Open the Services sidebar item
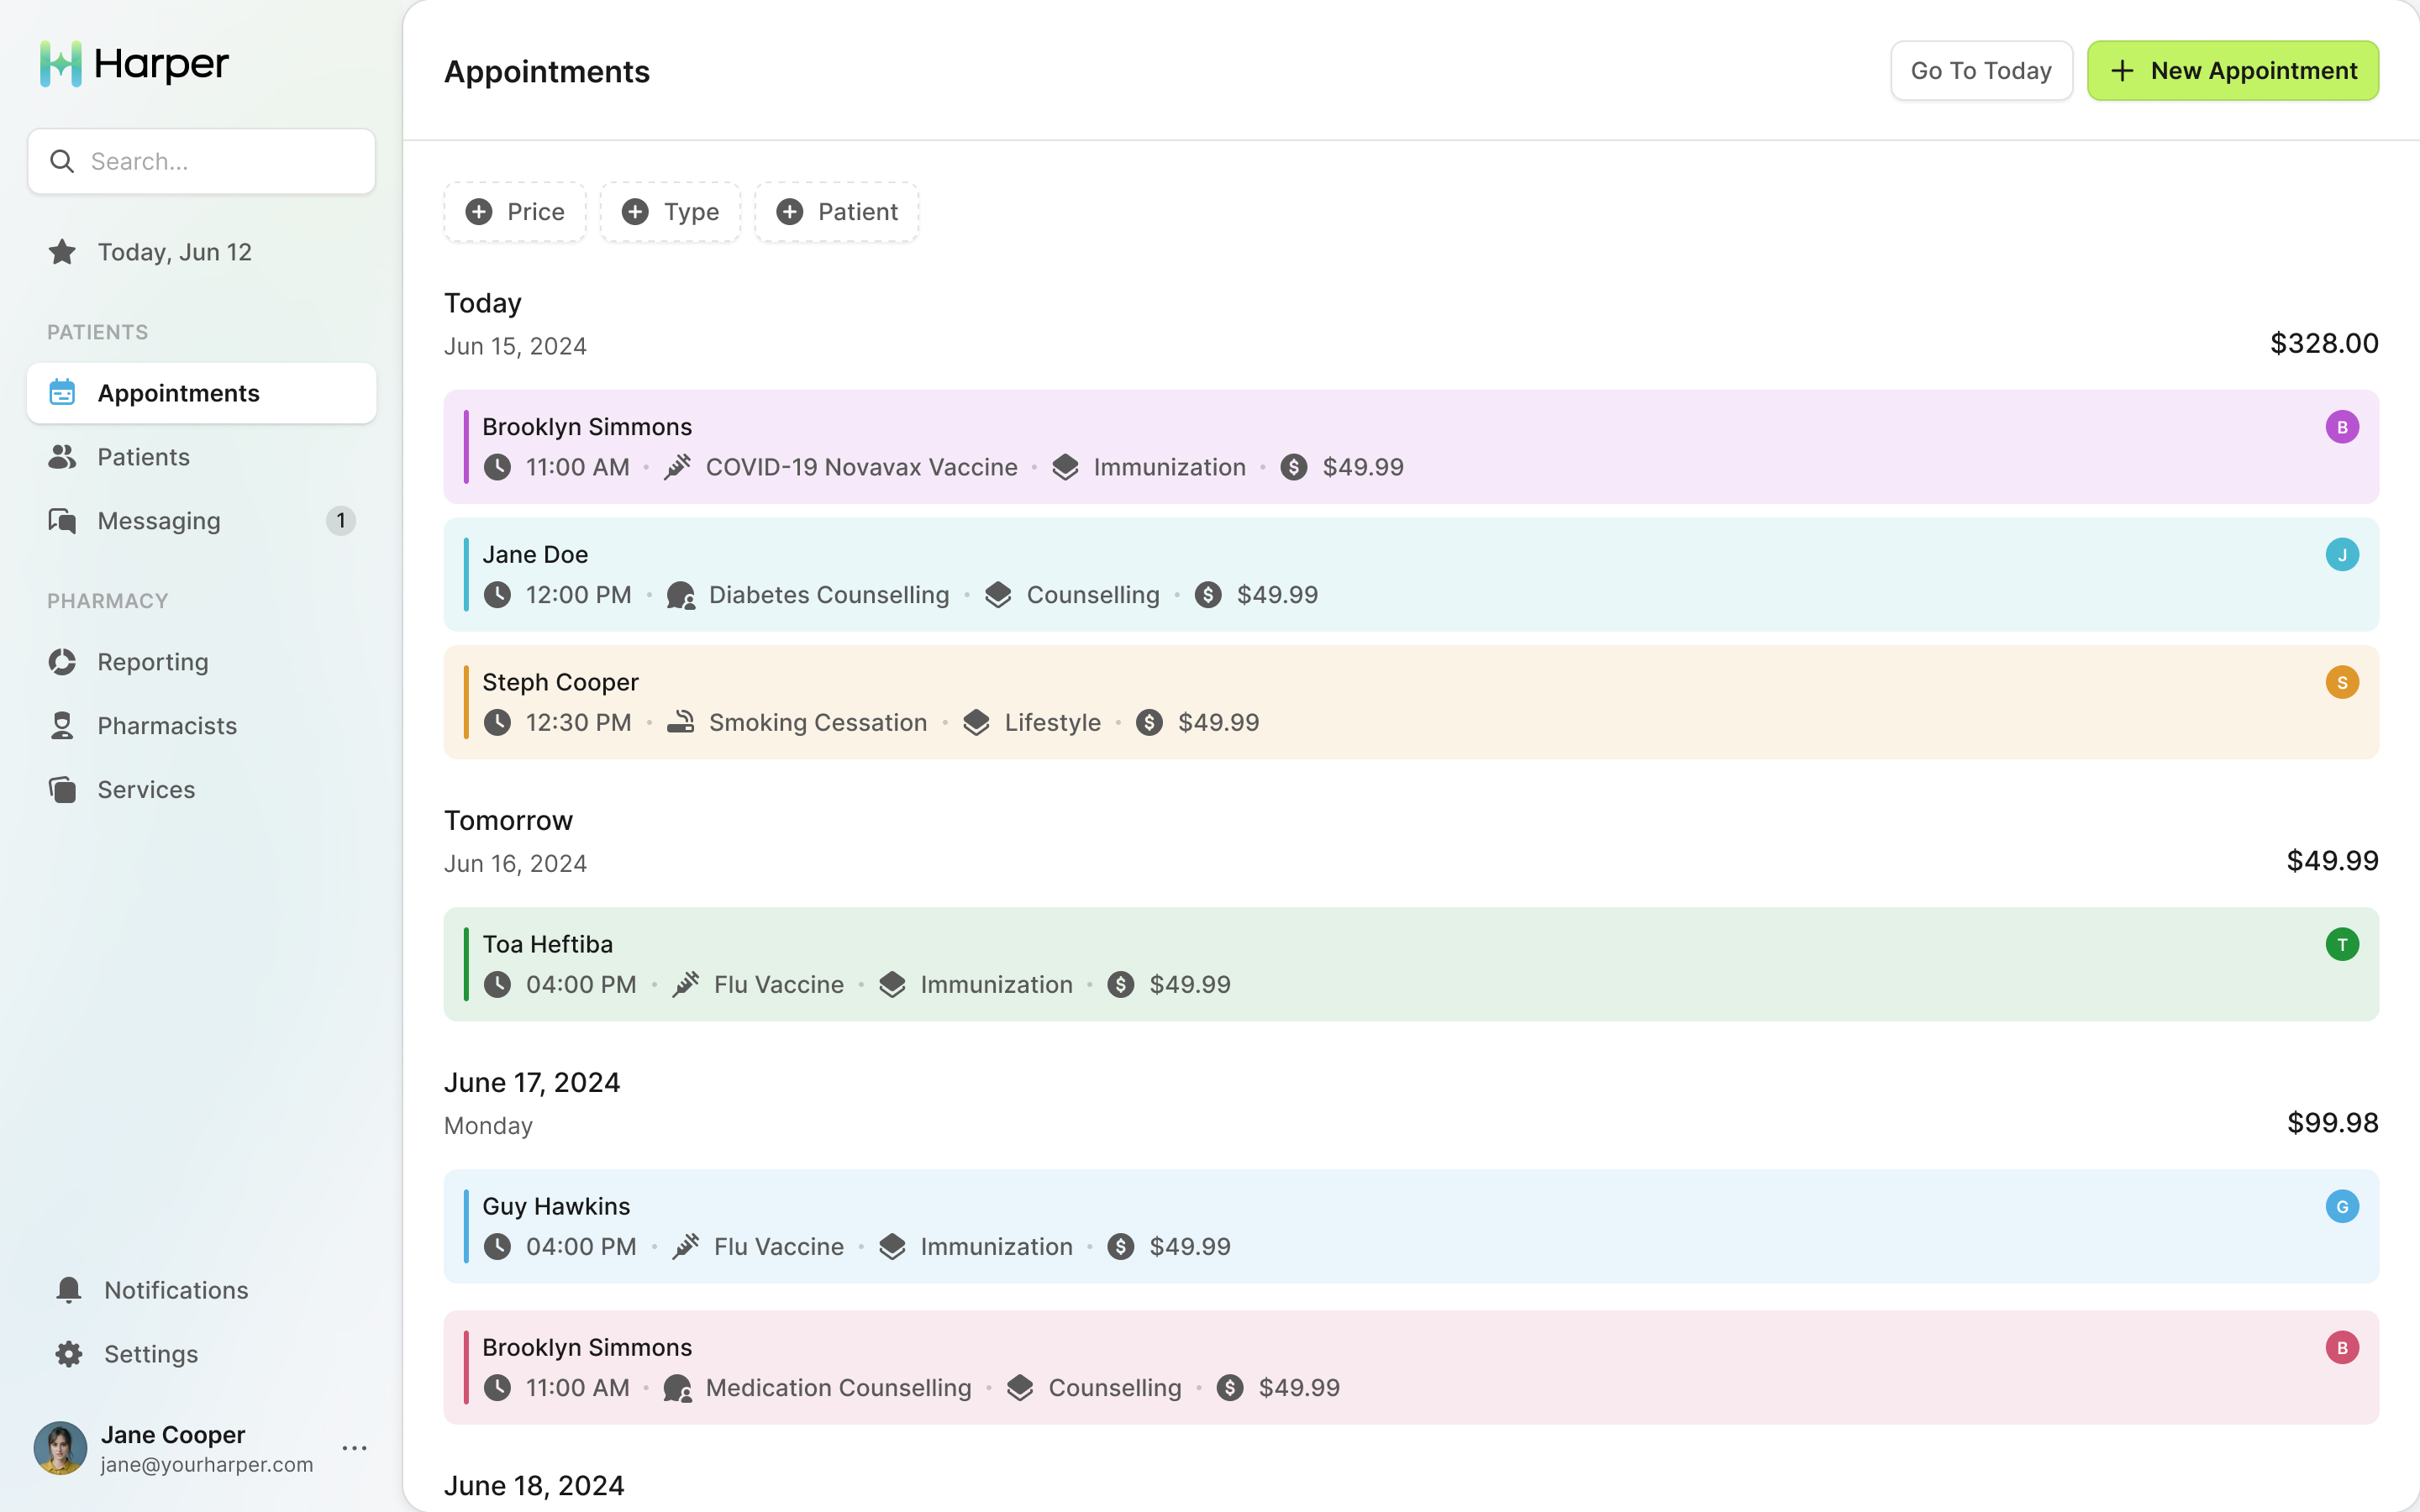 point(202,790)
